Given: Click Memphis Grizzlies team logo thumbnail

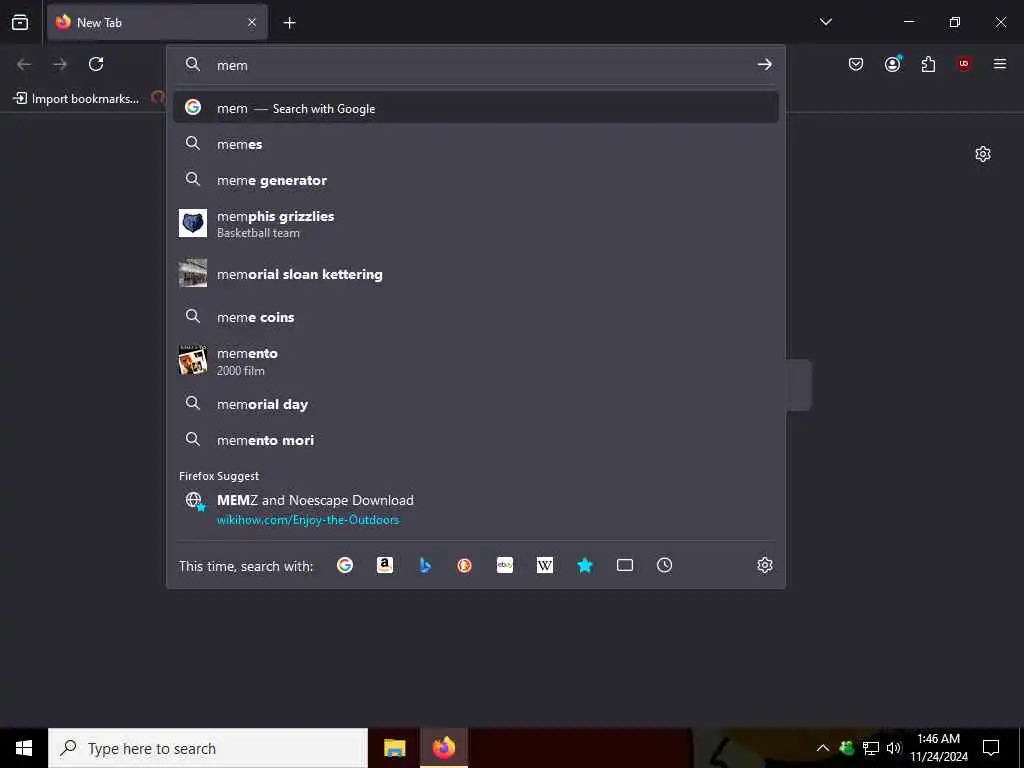Looking at the screenshot, I should point(193,223).
